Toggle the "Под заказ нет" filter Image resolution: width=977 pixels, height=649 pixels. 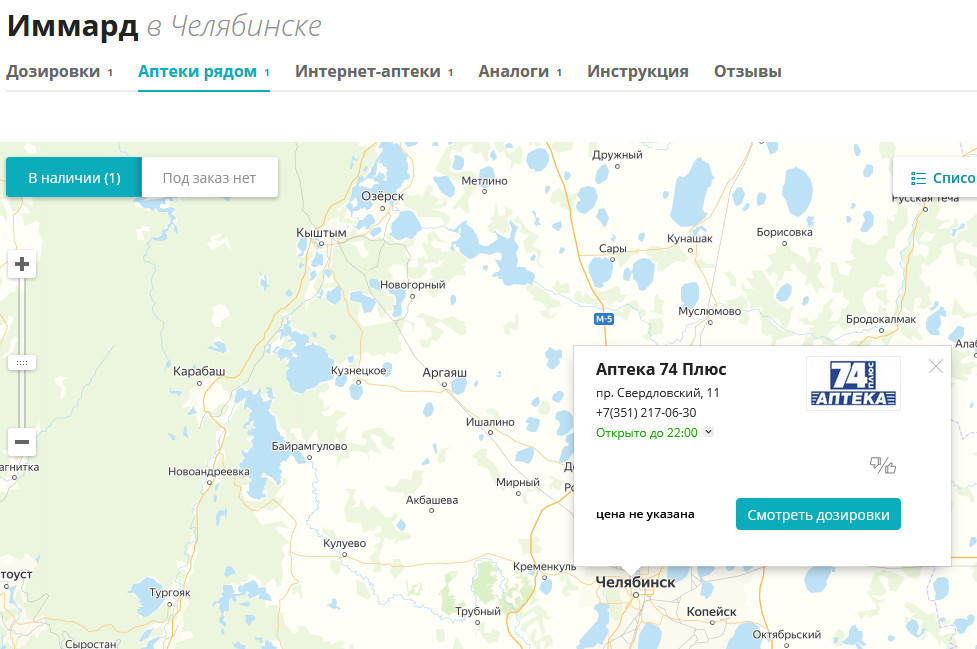pos(209,178)
